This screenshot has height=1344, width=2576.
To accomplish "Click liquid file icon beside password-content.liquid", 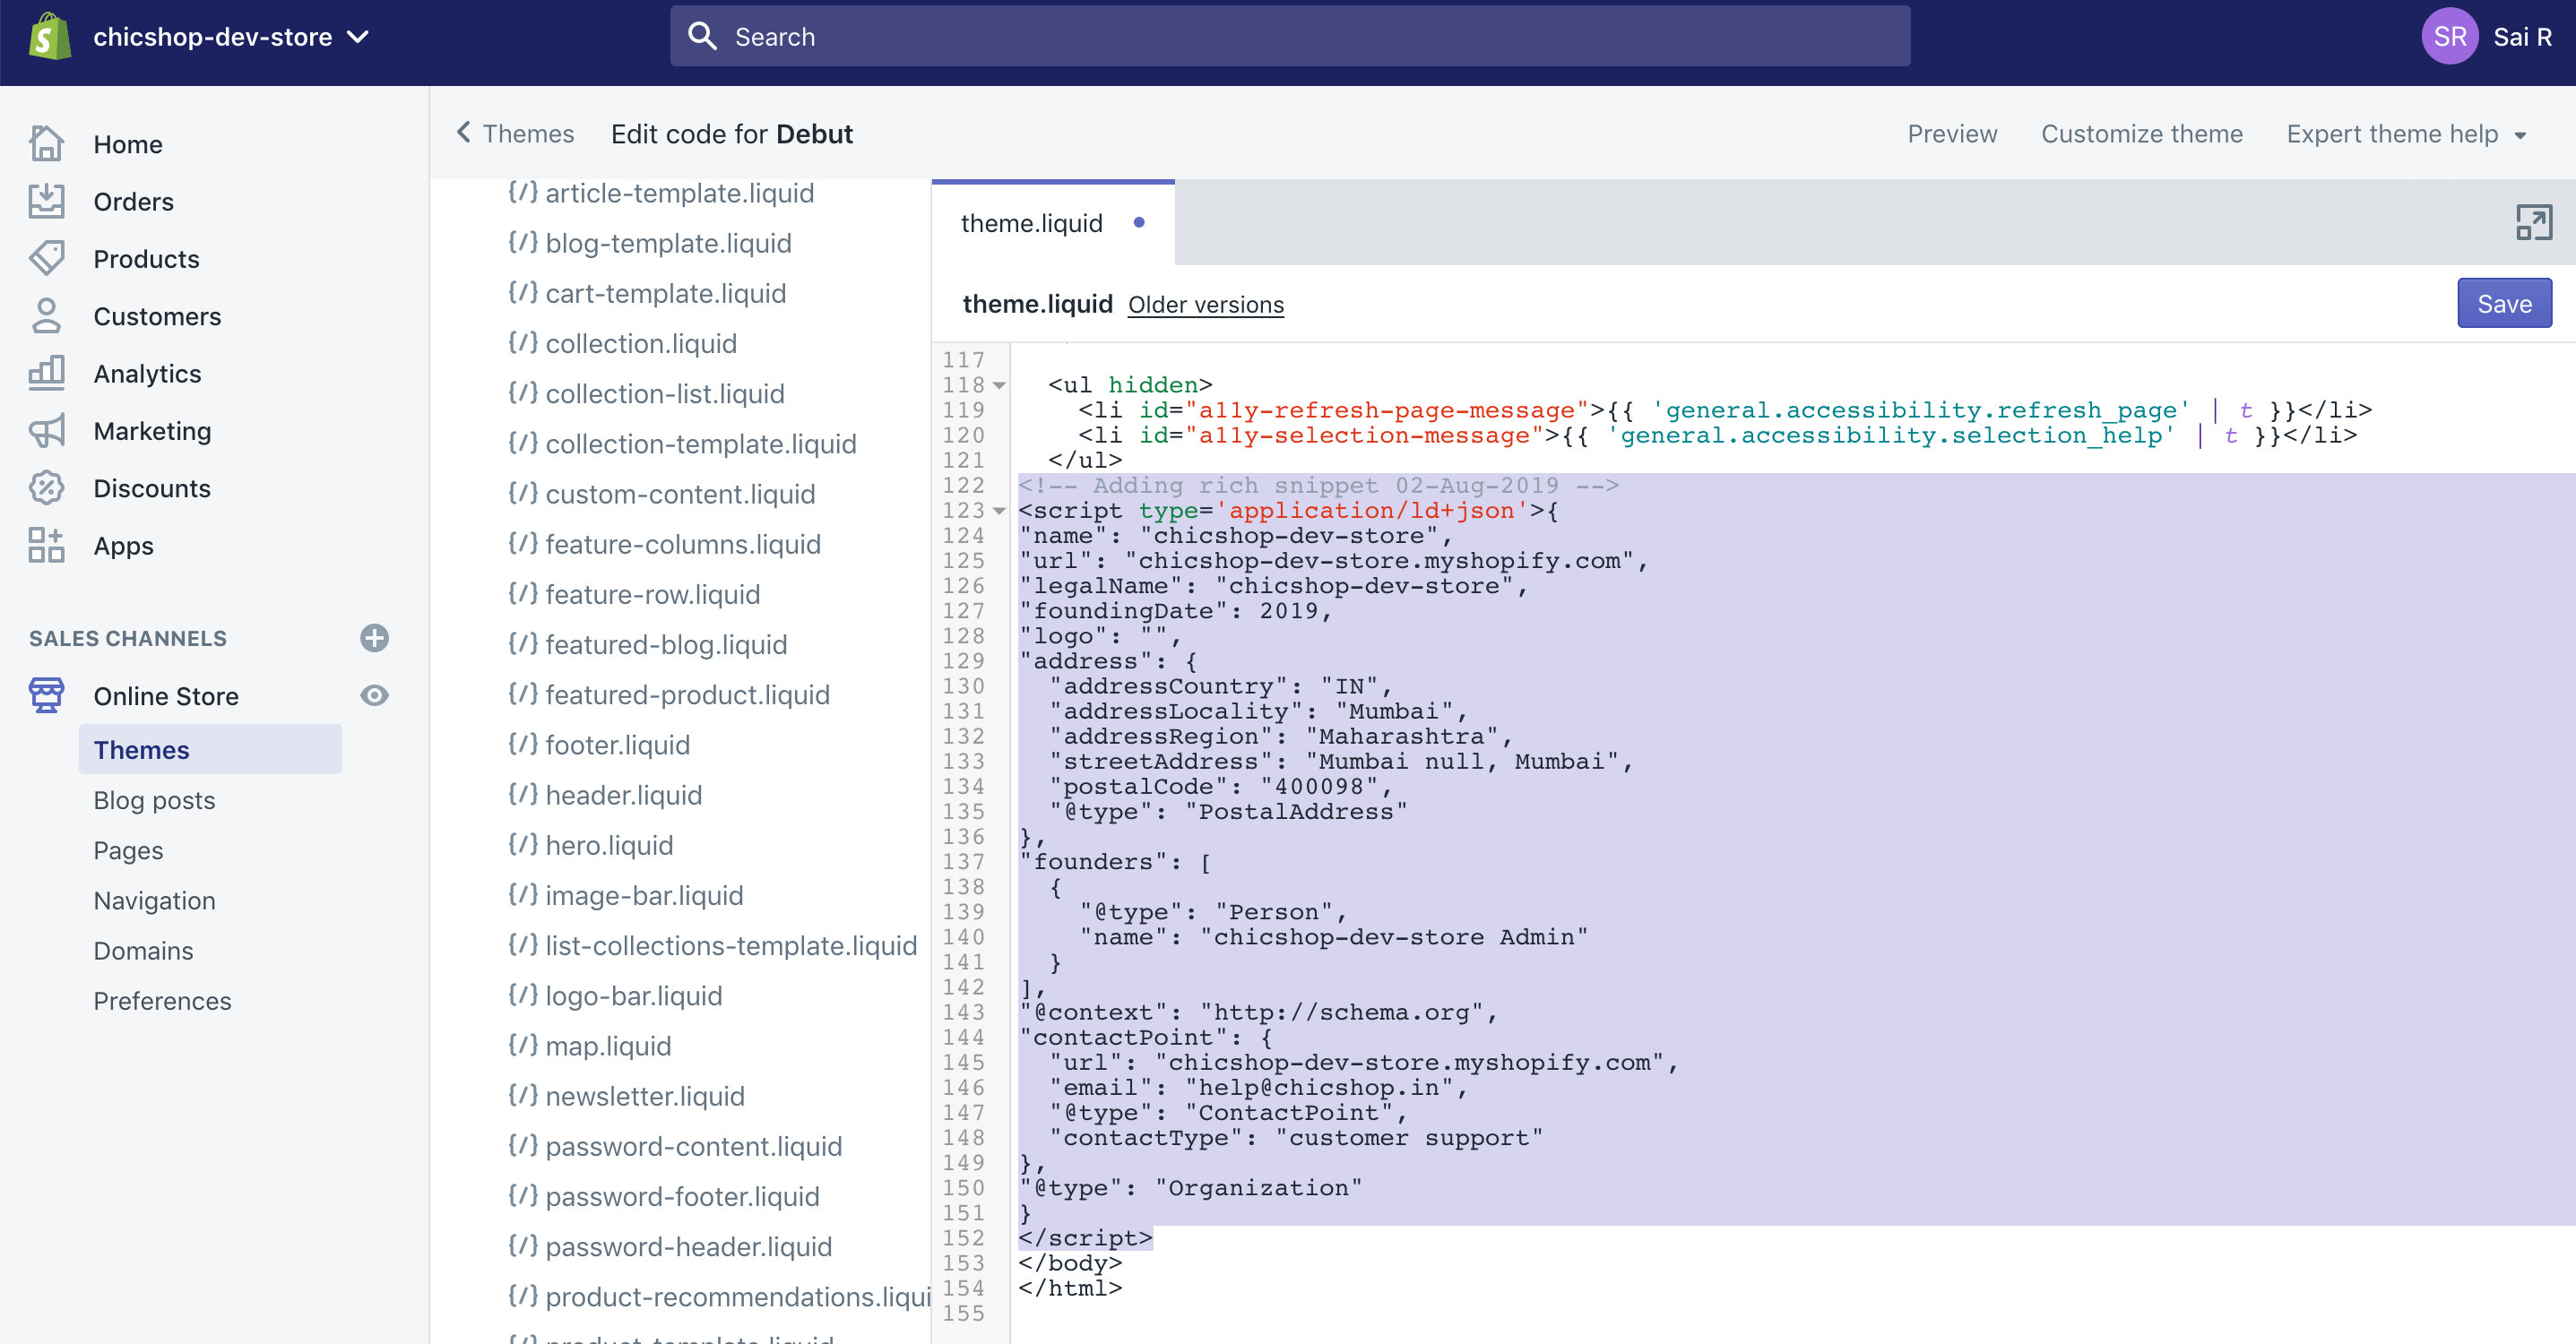I will coord(522,1145).
